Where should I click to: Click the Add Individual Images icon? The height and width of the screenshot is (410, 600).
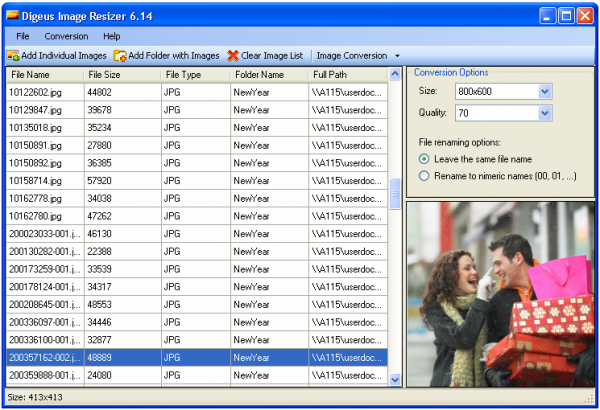(x=13, y=56)
